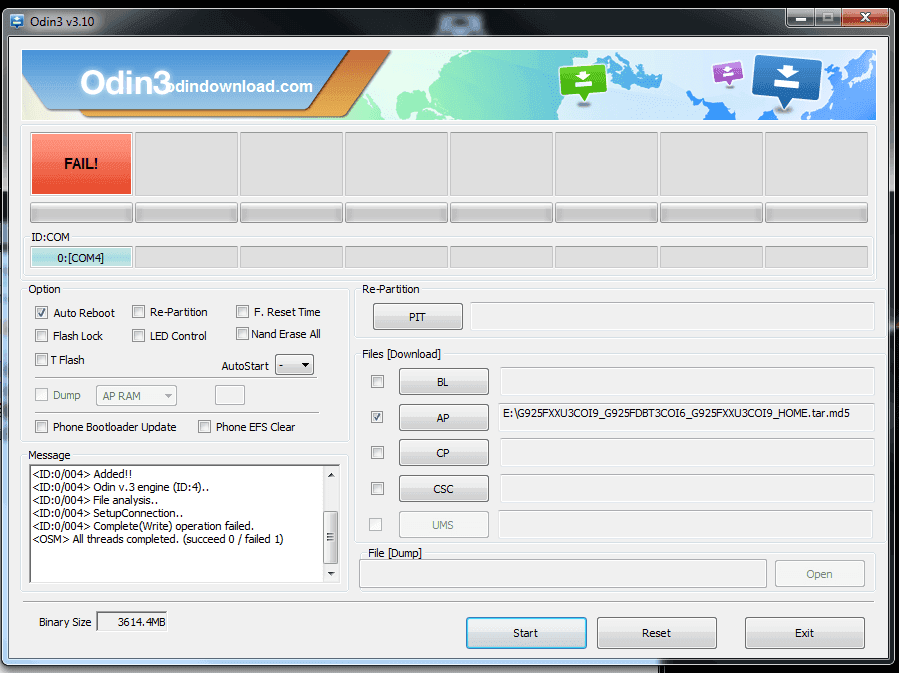Click 'Complete(Write) operation failed.' log line
This screenshot has height=673, width=899.
click(143, 526)
